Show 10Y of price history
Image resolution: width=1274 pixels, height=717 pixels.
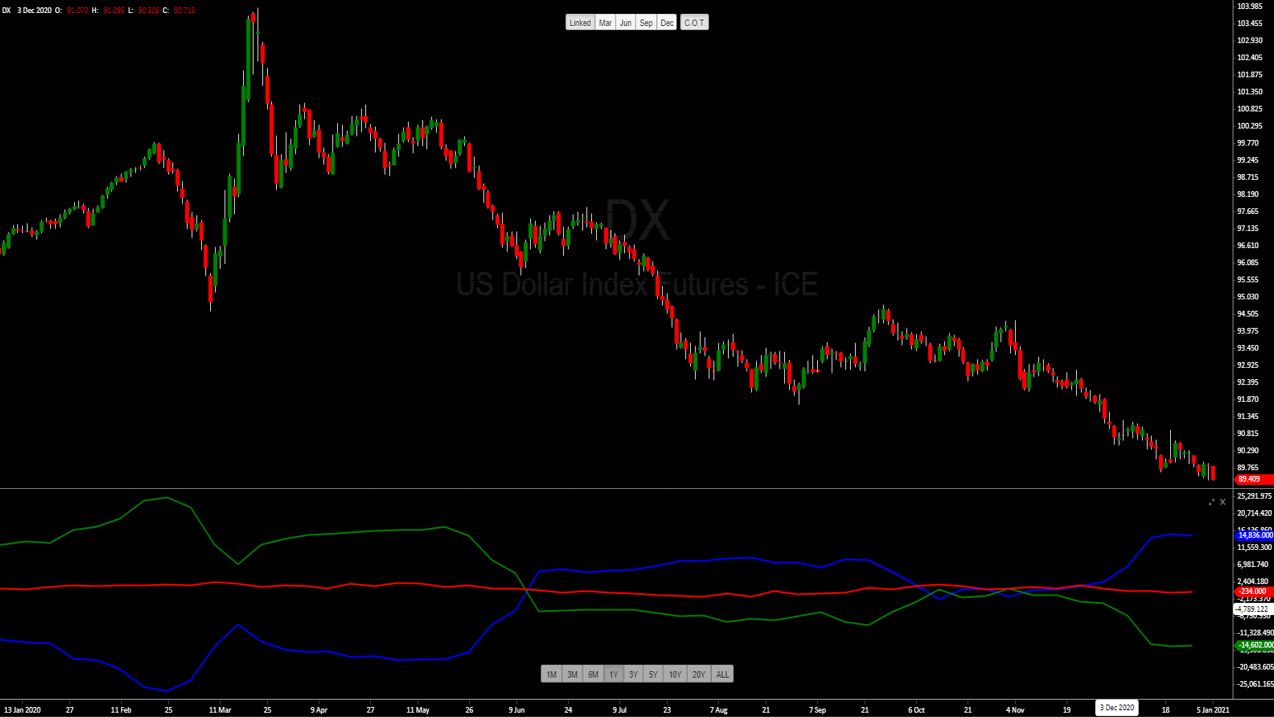[675, 674]
